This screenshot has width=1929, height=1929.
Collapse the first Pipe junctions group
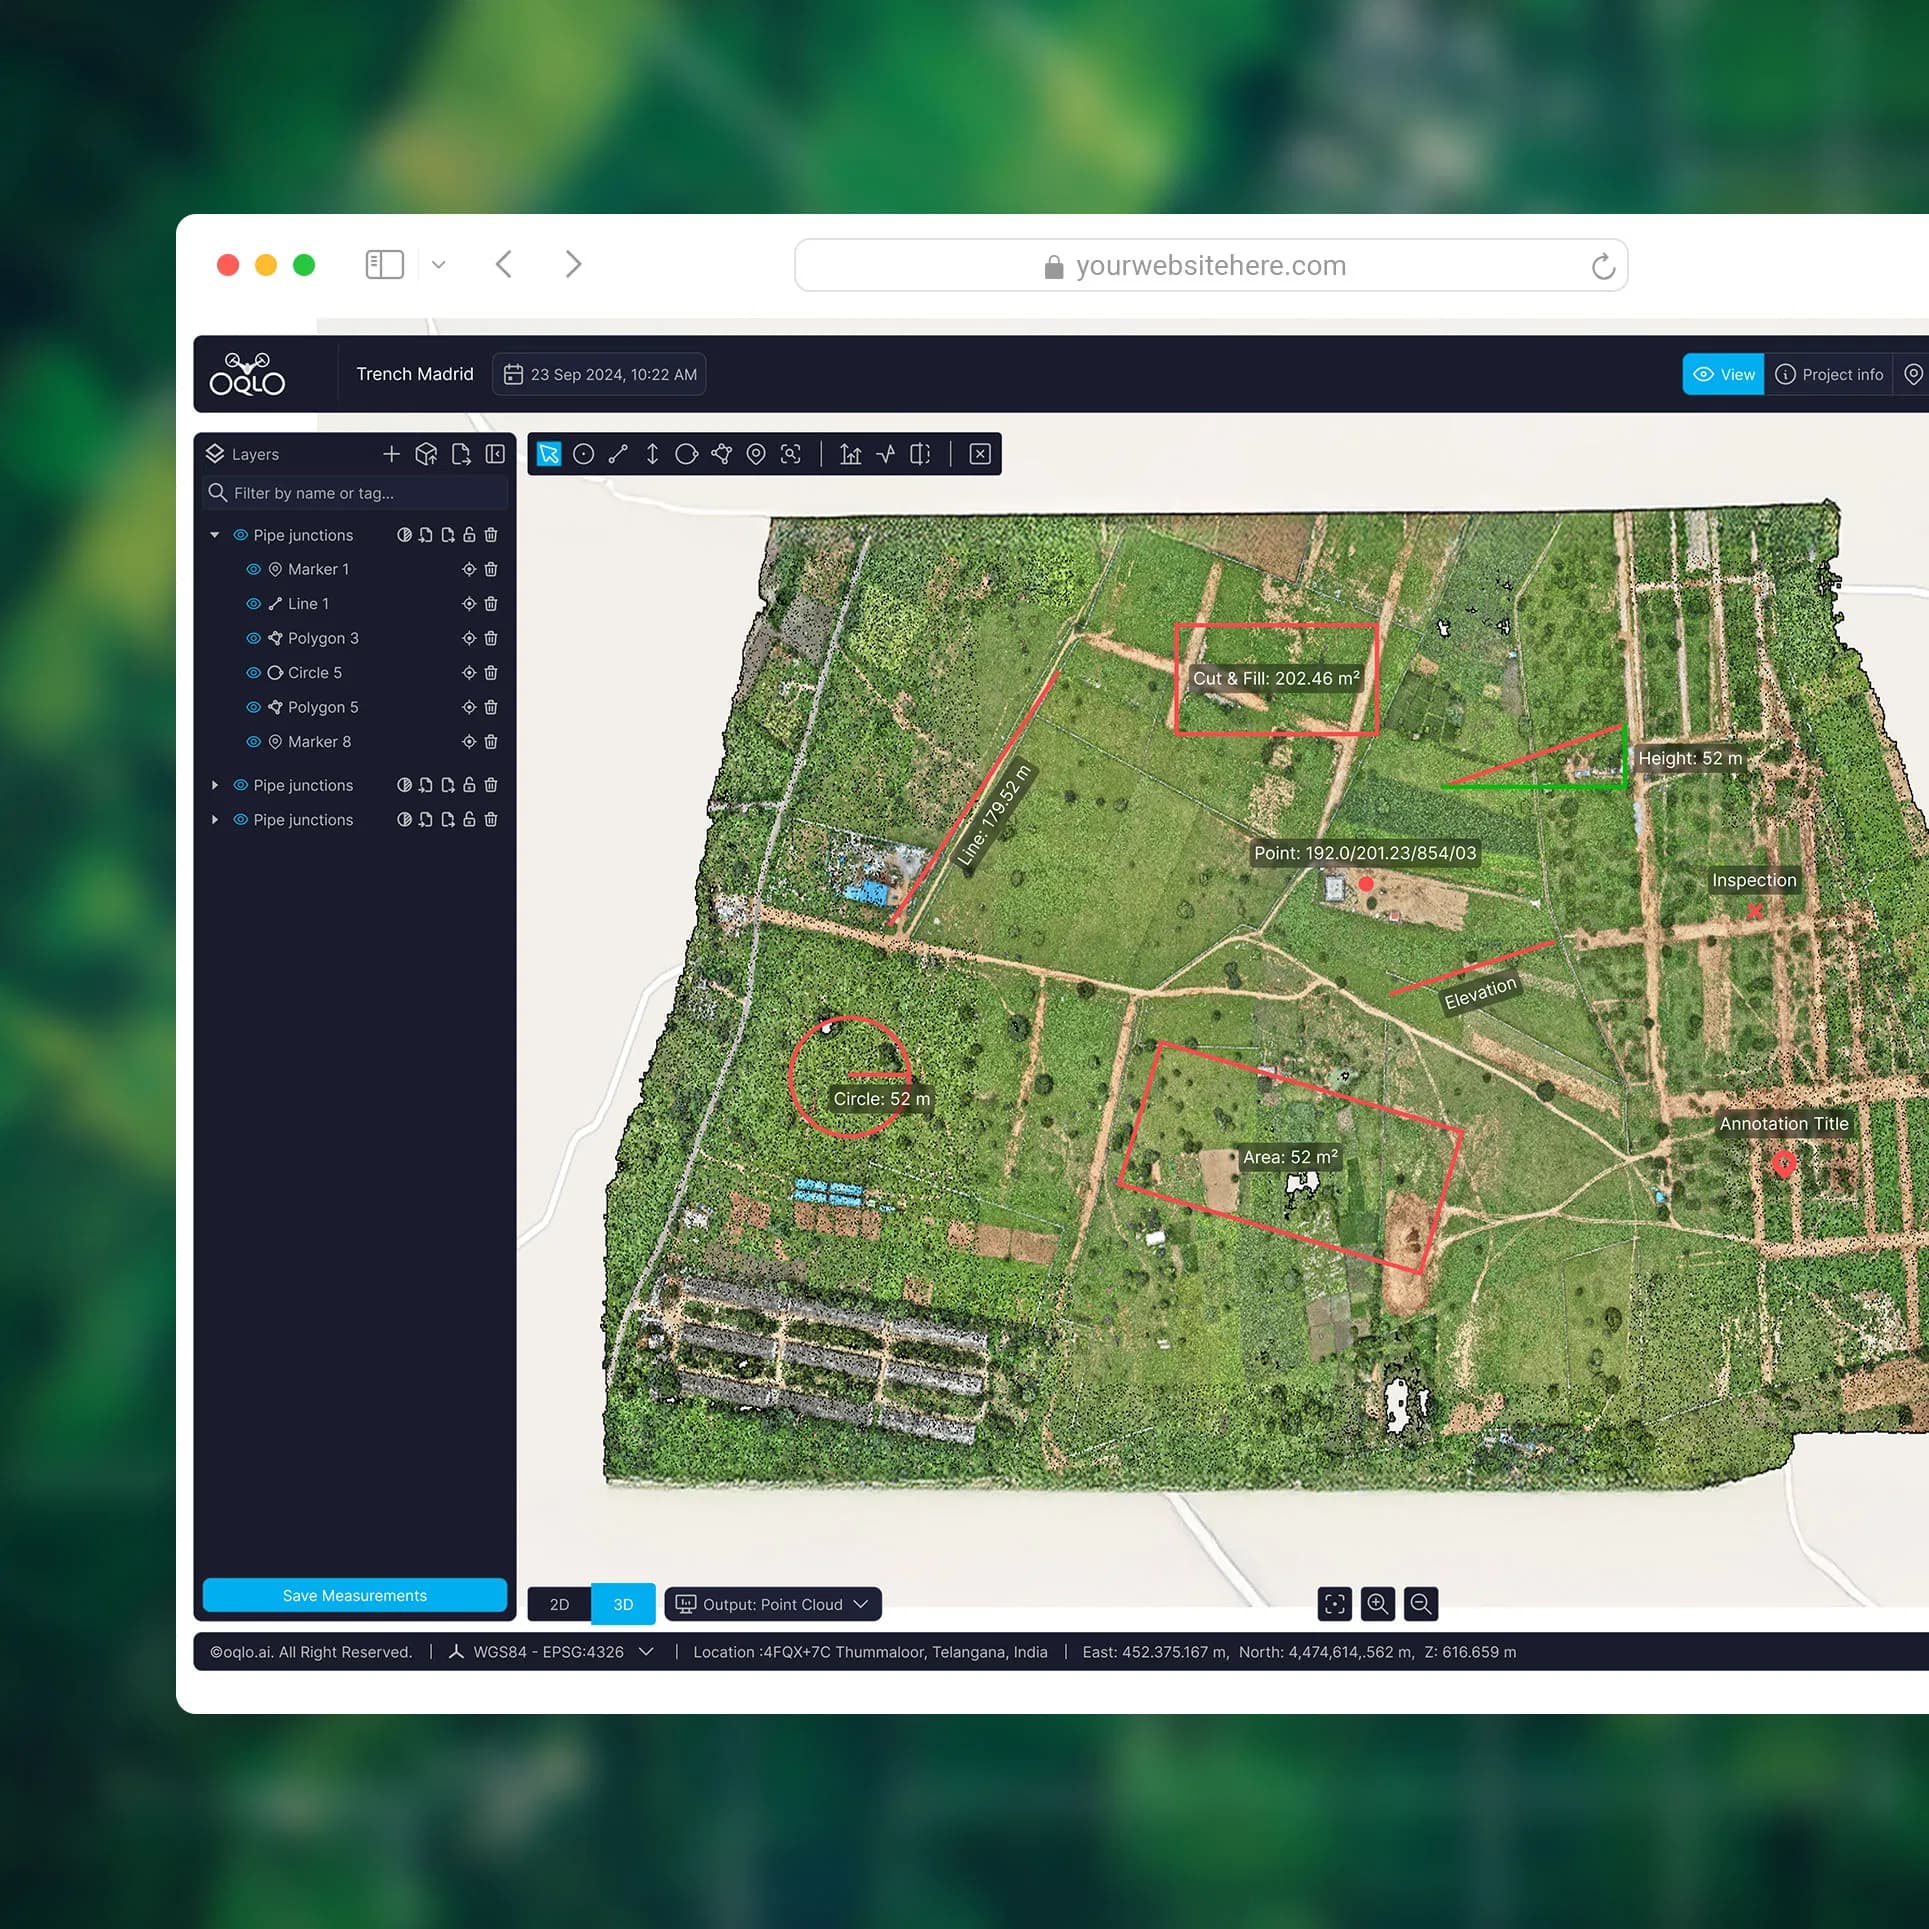coord(214,535)
